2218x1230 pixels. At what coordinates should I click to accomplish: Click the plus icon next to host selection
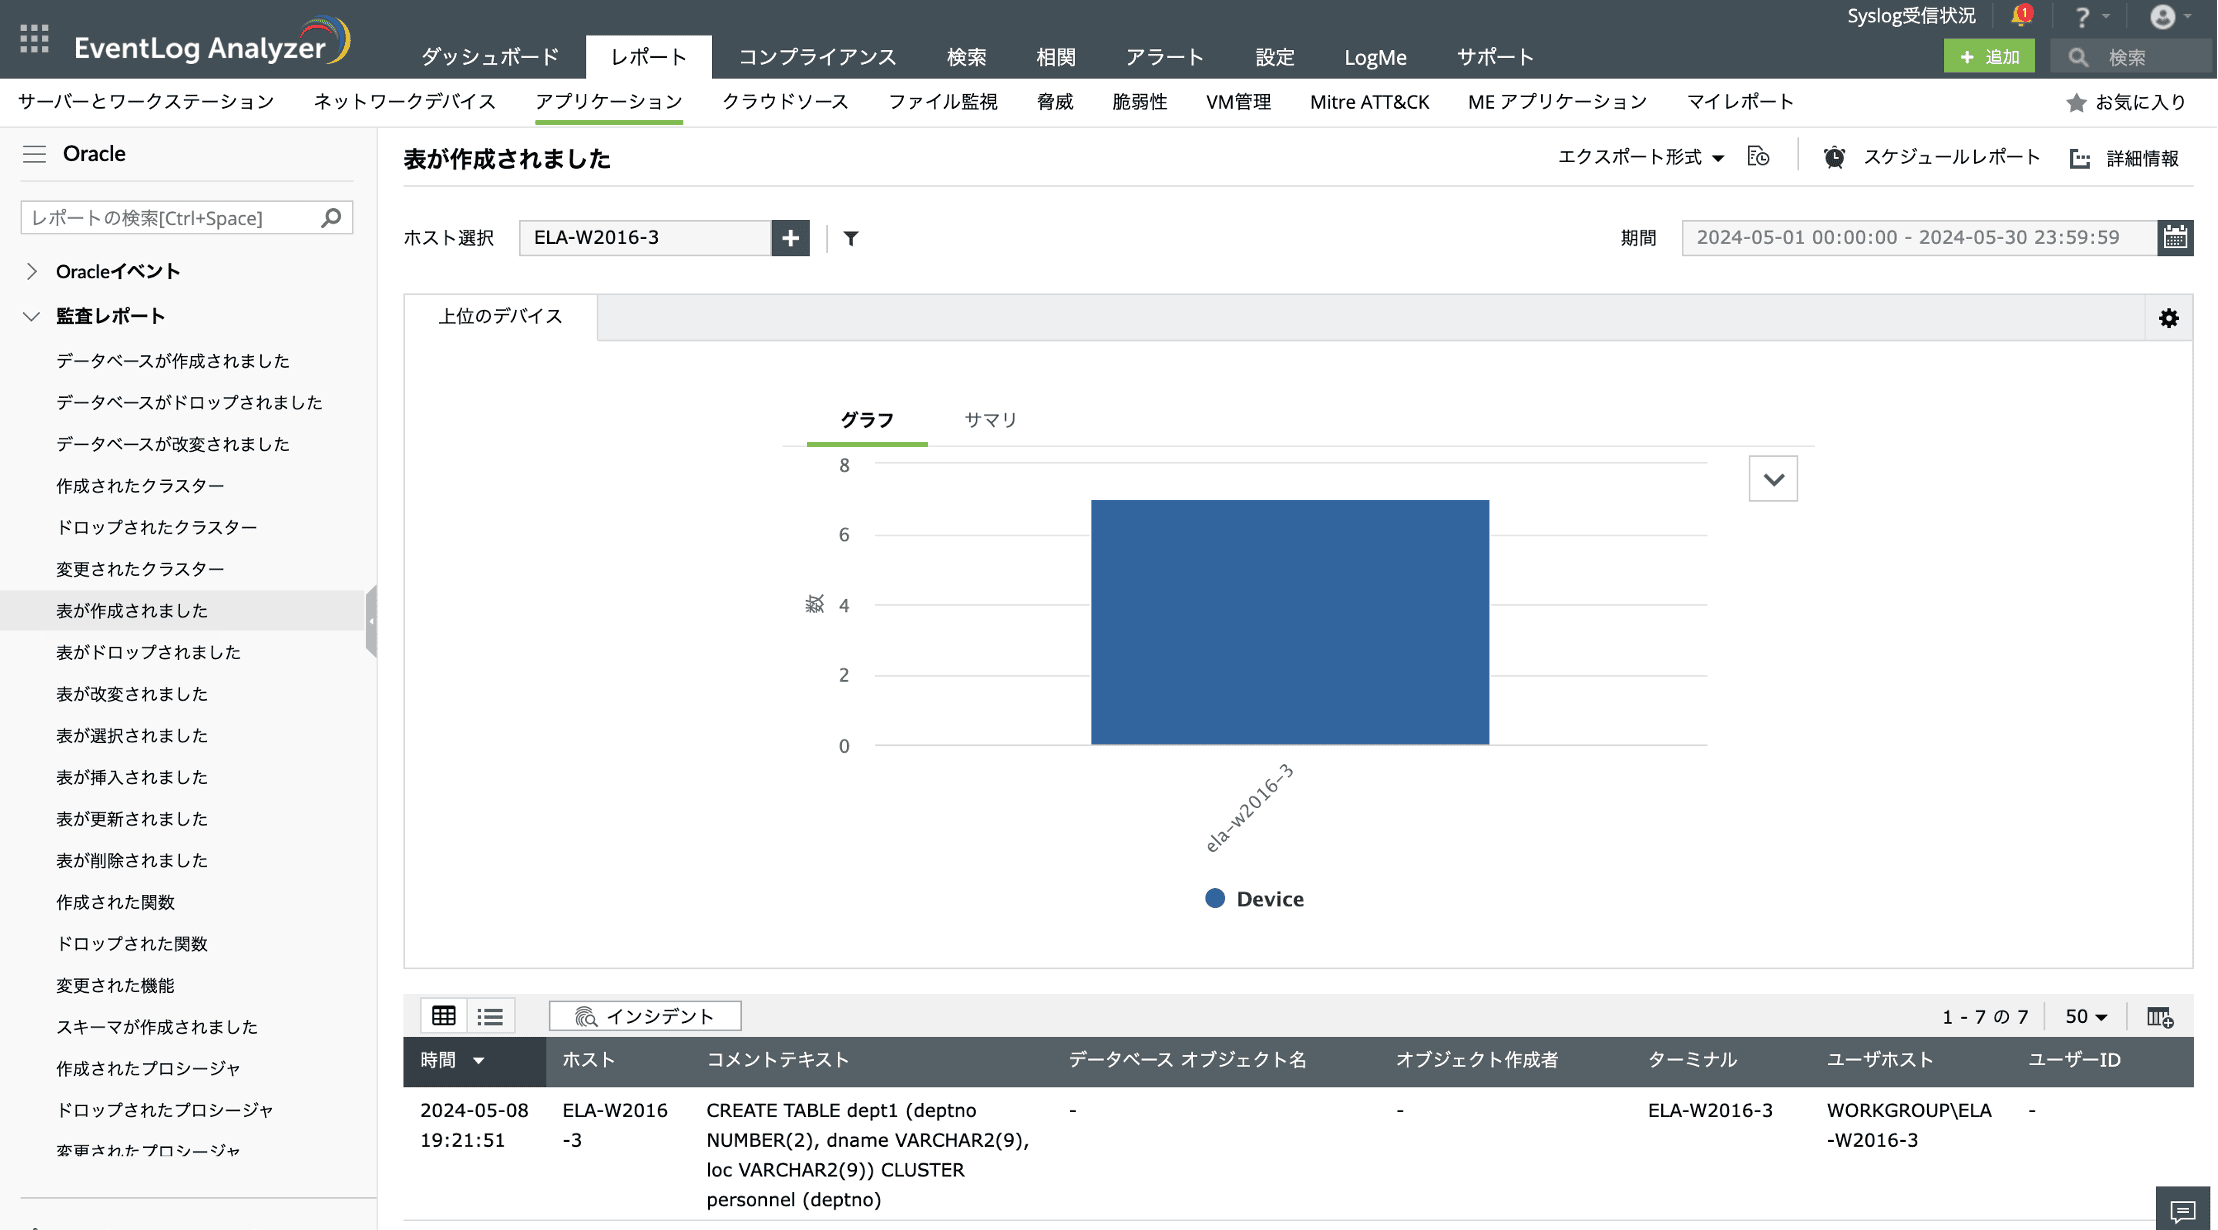coord(790,238)
